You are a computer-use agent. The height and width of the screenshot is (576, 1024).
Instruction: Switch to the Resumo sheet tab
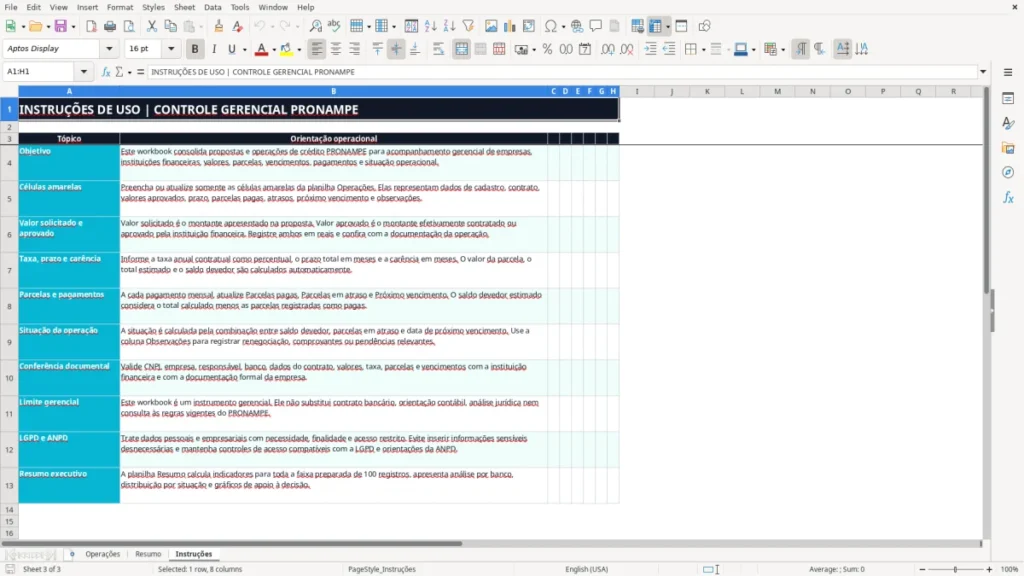[148, 554]
